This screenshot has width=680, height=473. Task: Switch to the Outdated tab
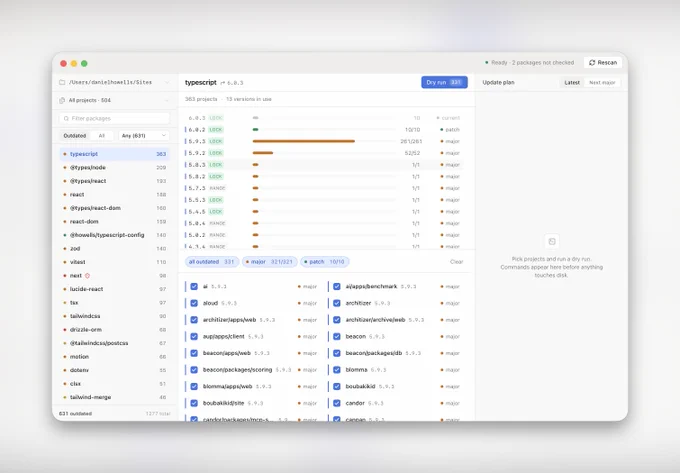[x=75, y=136]
